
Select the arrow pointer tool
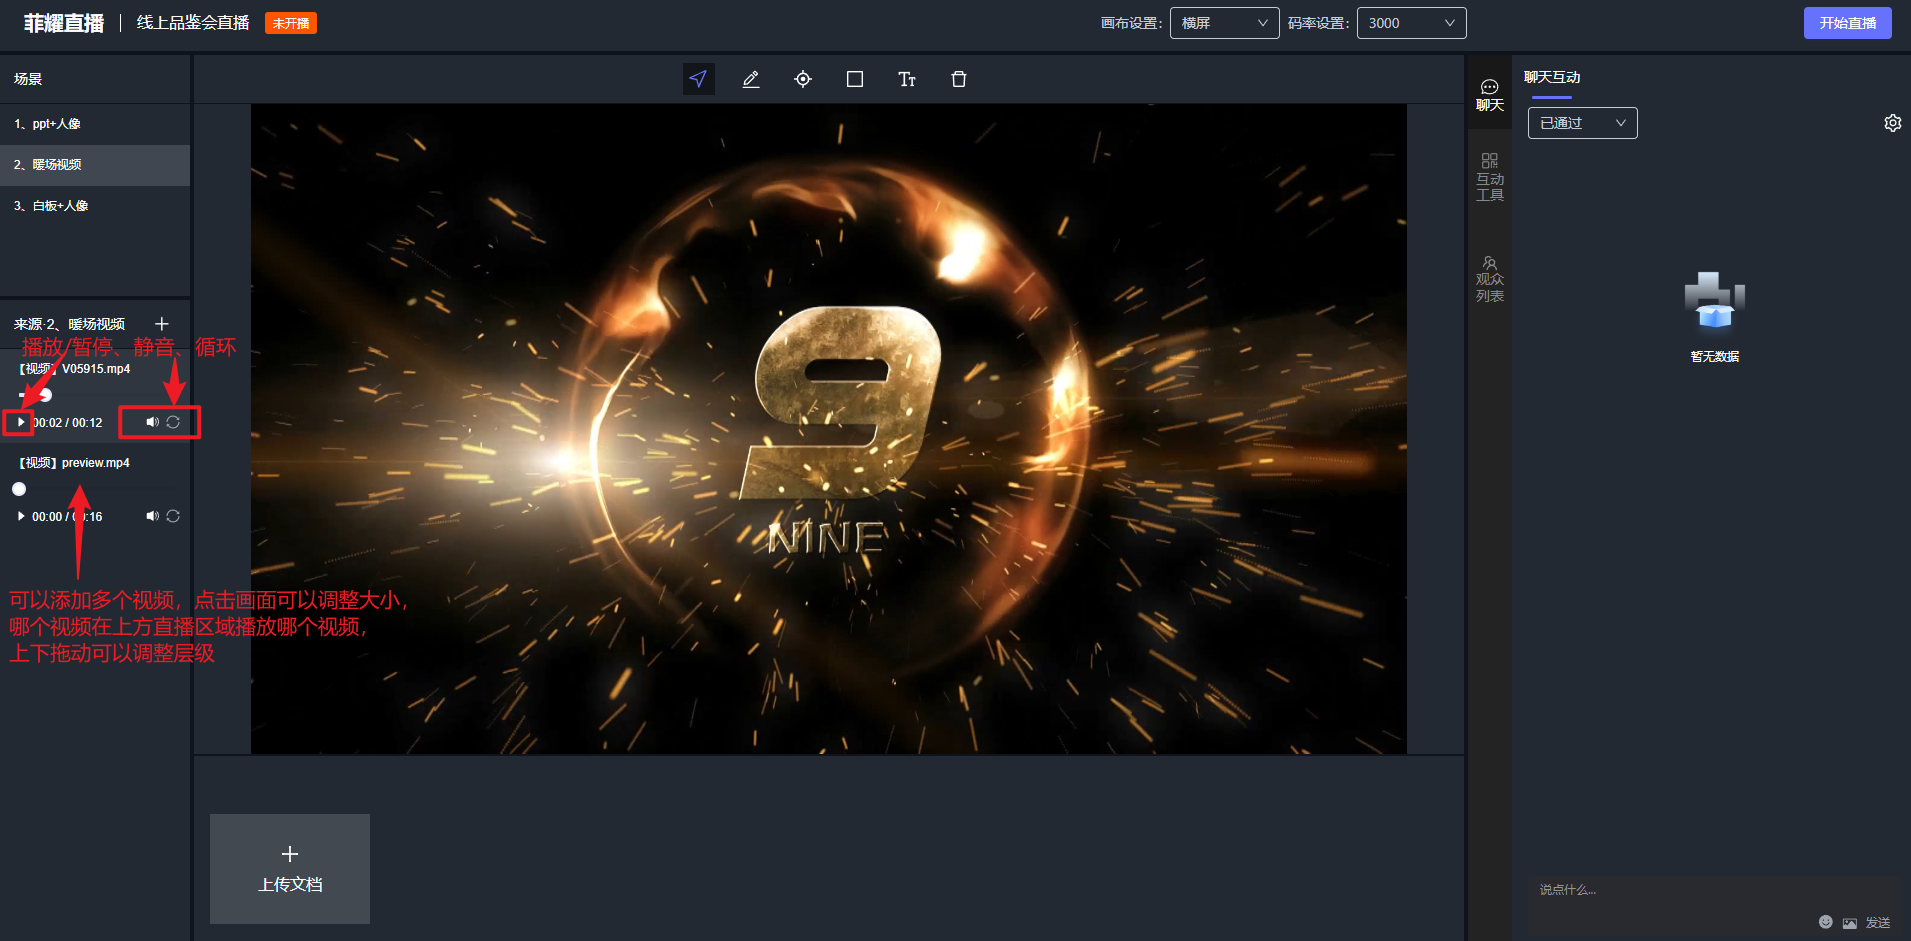698,79
